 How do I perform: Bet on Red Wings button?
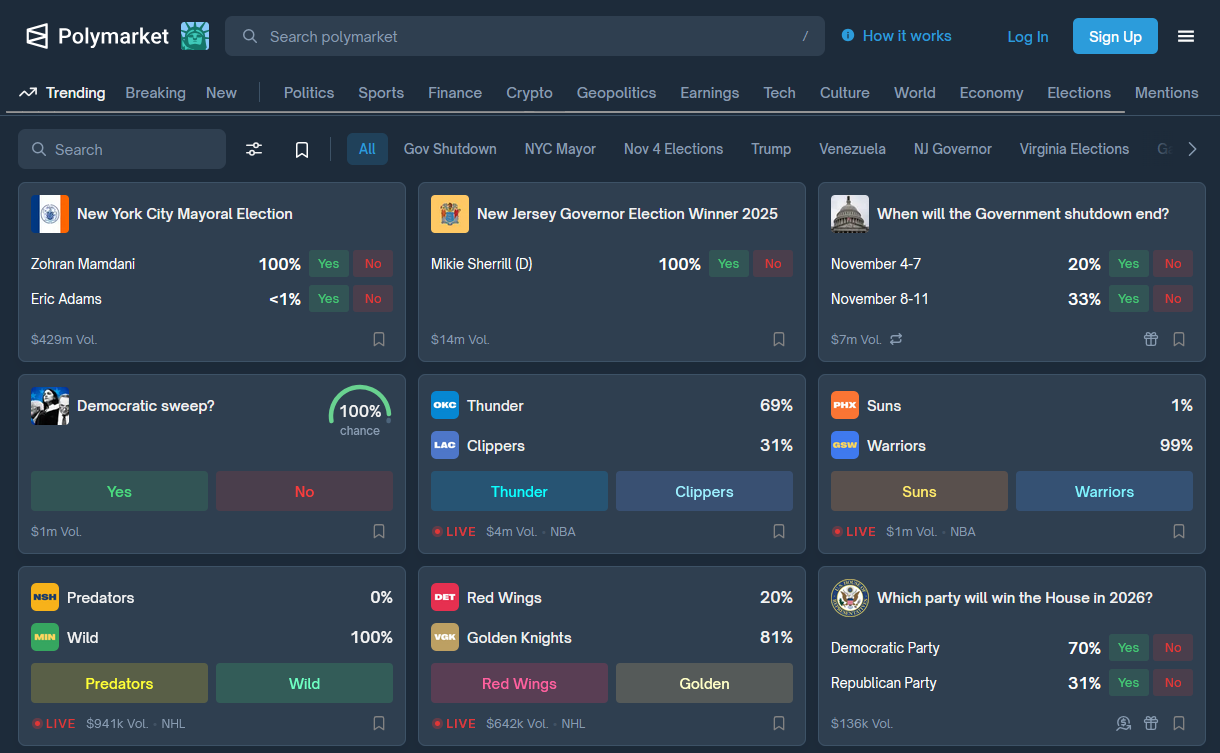519,683
